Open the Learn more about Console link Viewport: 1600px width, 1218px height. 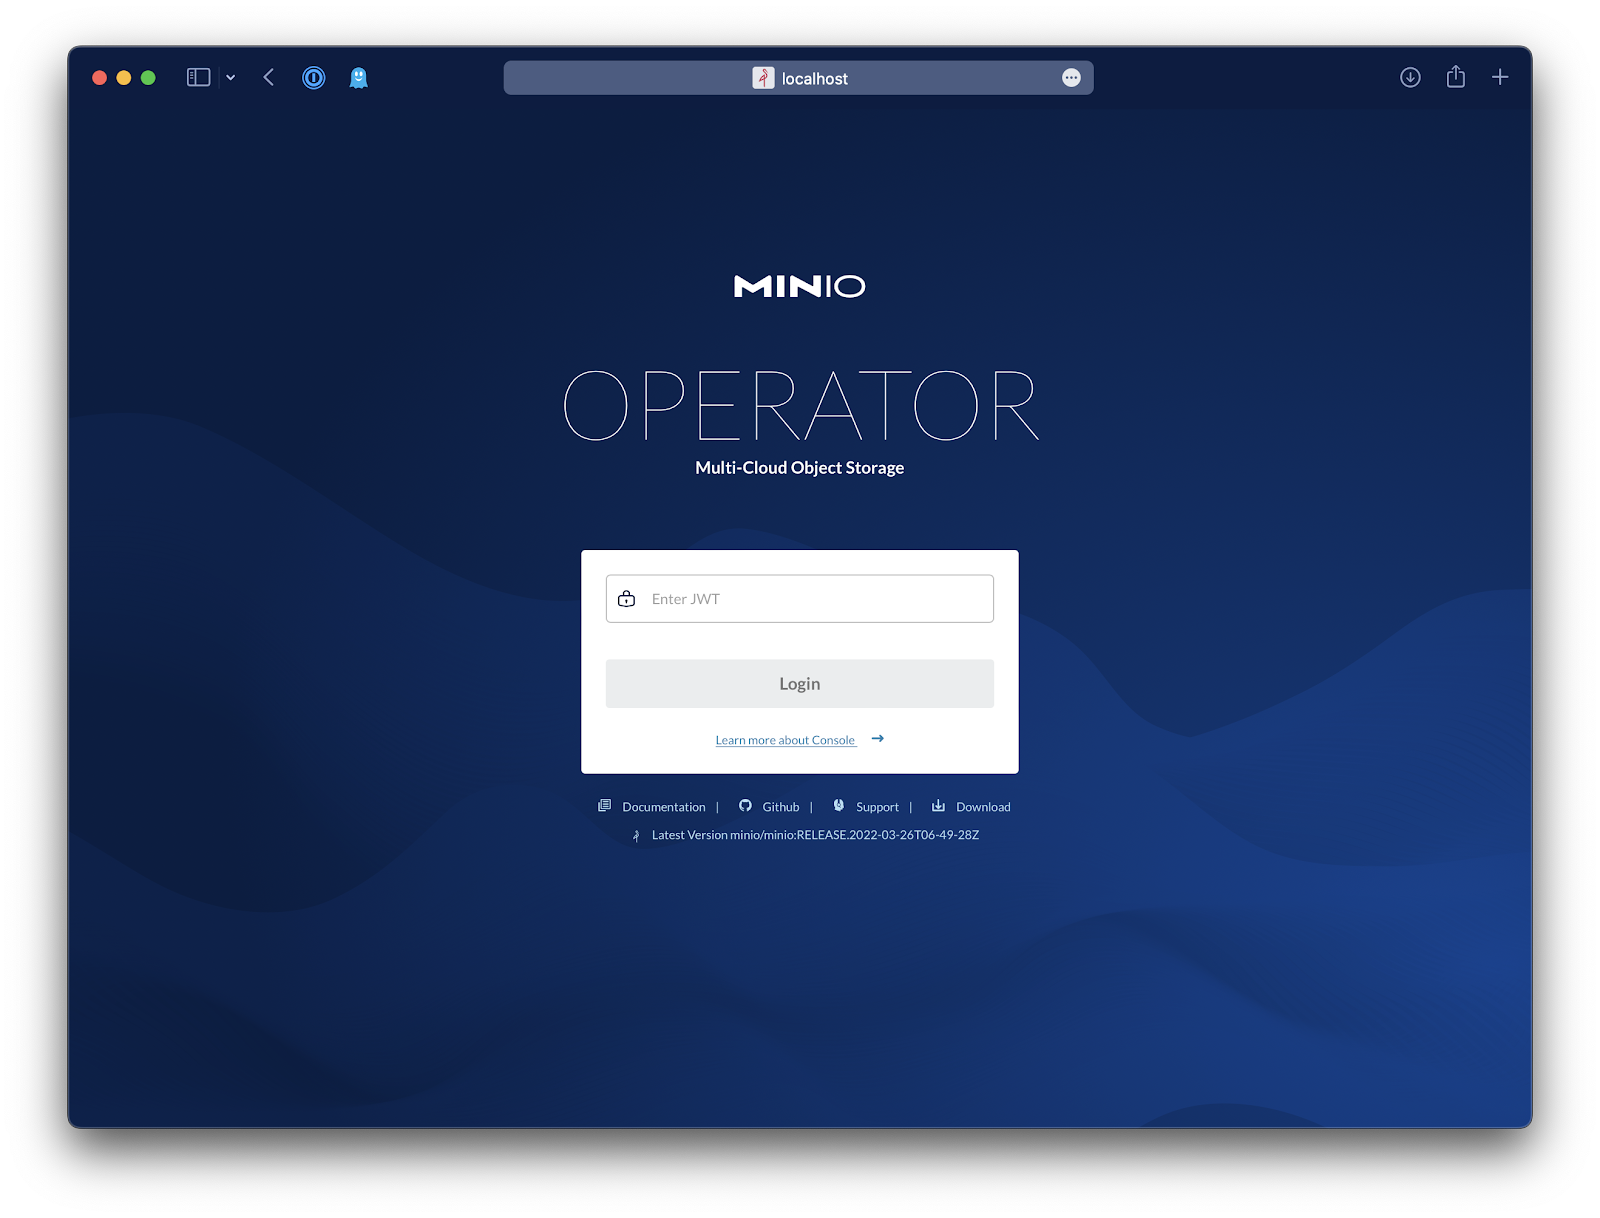tap(785, 740)
